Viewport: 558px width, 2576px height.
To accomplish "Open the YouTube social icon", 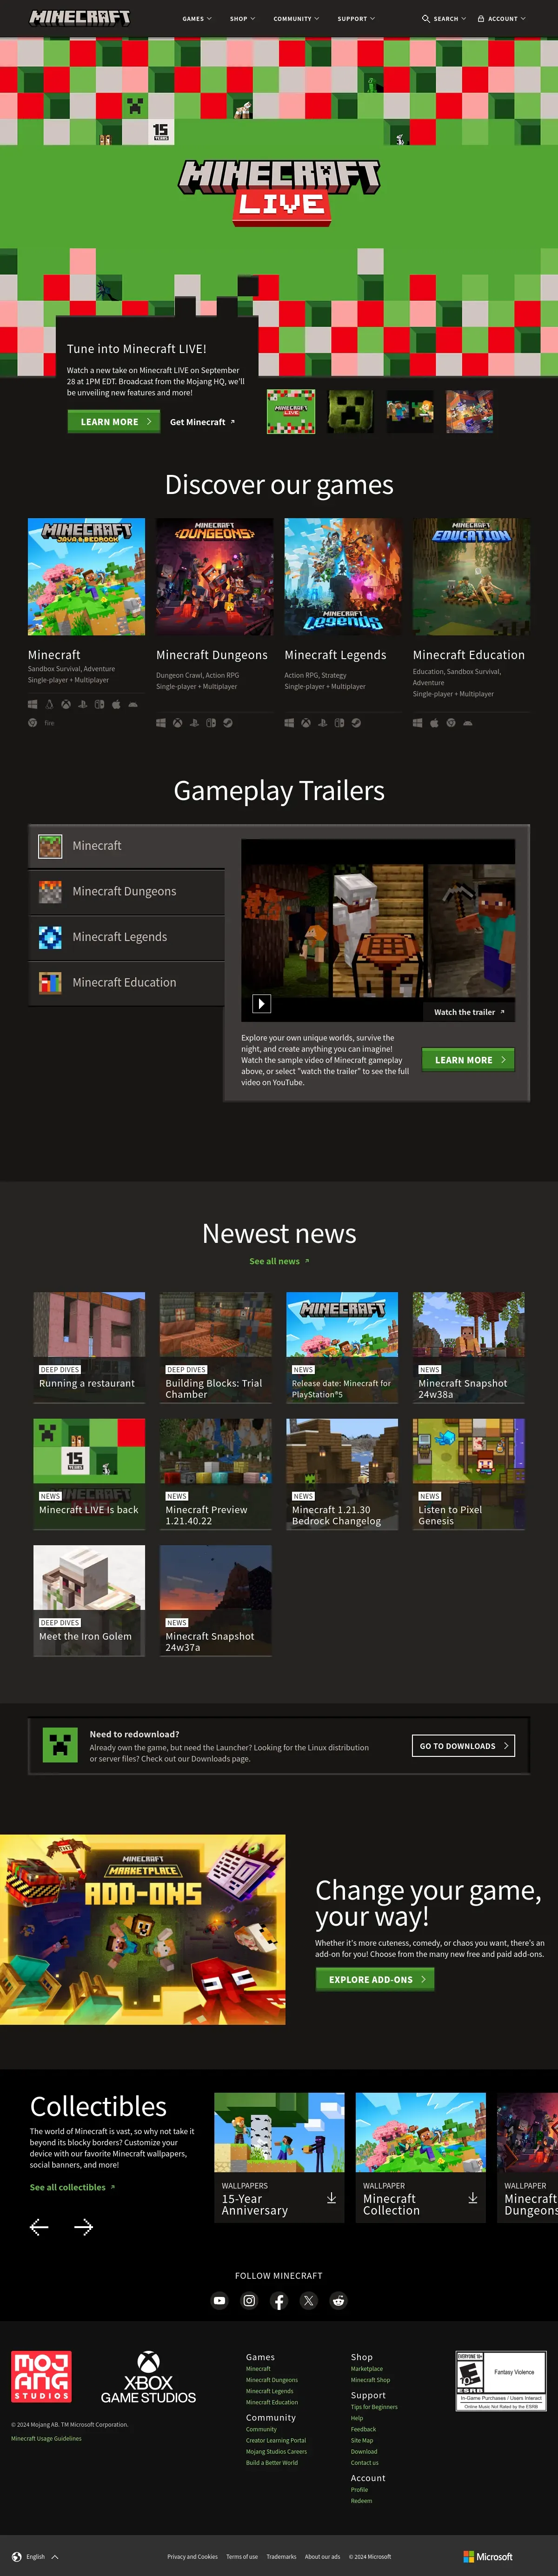I will point(219,2300).
